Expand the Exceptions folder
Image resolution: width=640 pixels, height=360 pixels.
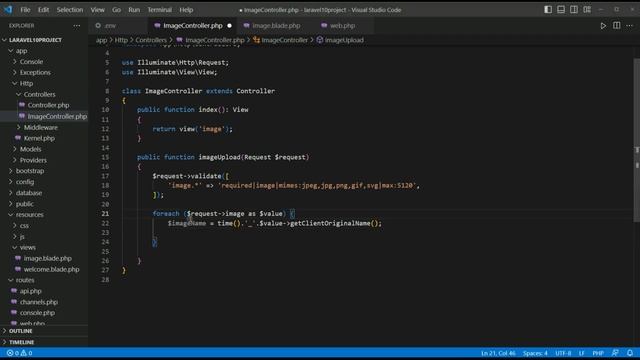coord(35,73)
